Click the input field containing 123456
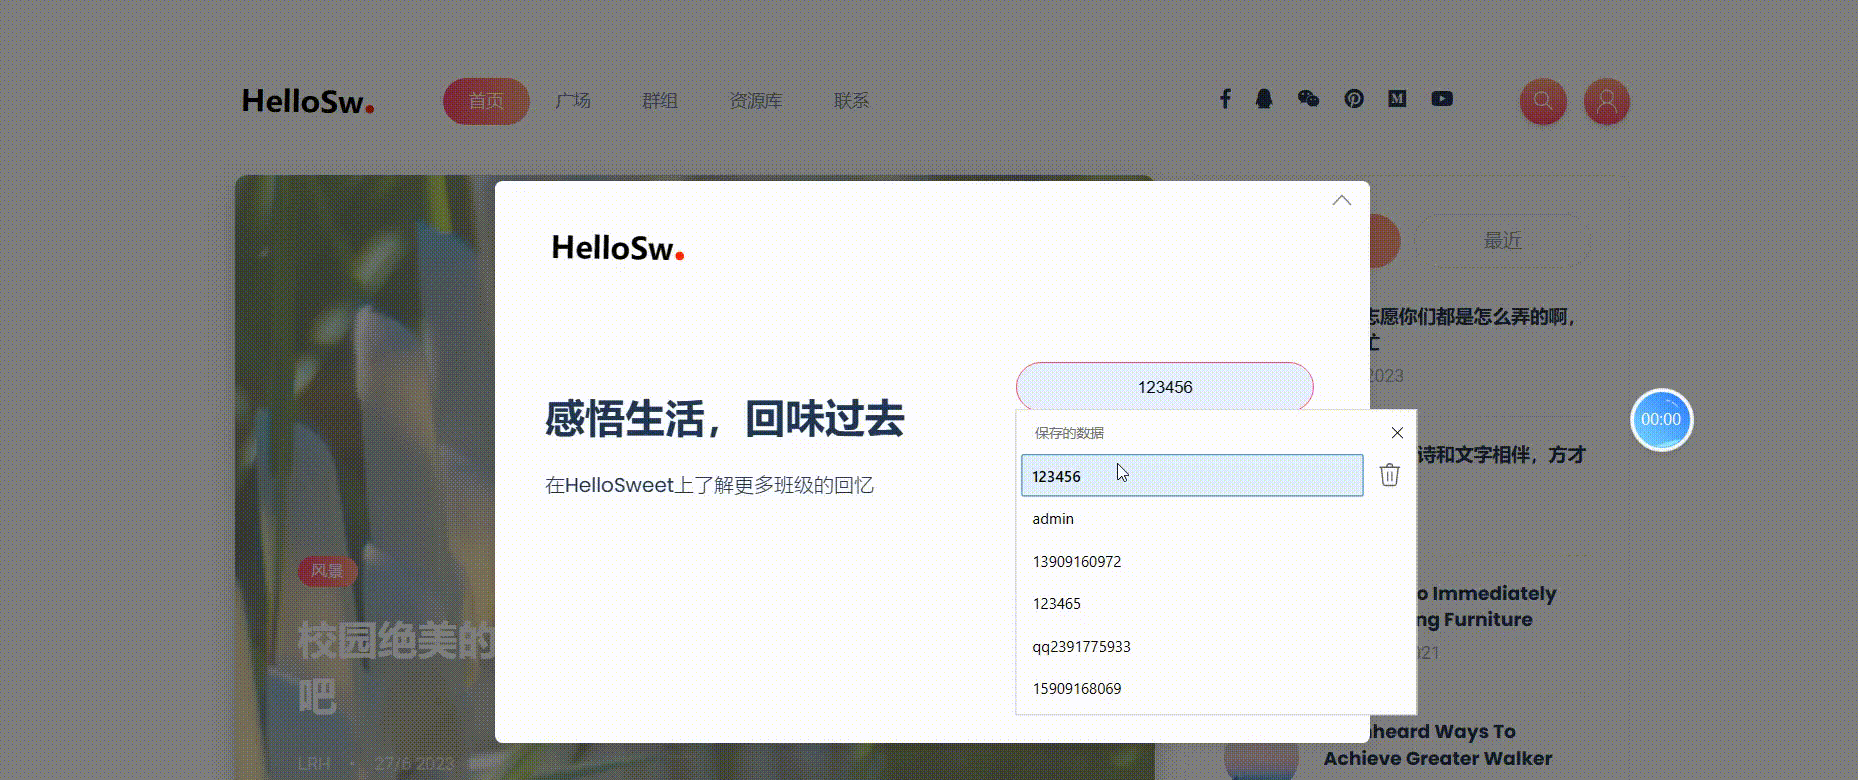The width and height of the screenshot is (1858, 780). [x=1165, y=387]
